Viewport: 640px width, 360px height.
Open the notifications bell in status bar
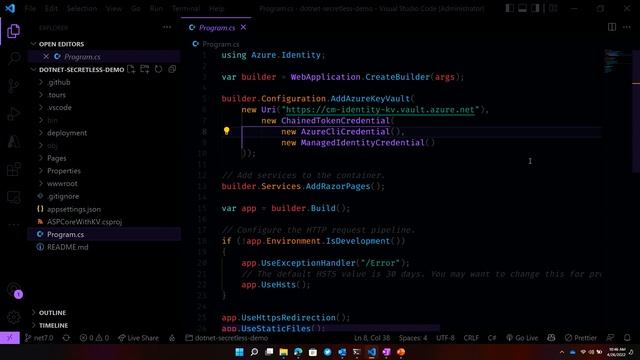(627, 338)
